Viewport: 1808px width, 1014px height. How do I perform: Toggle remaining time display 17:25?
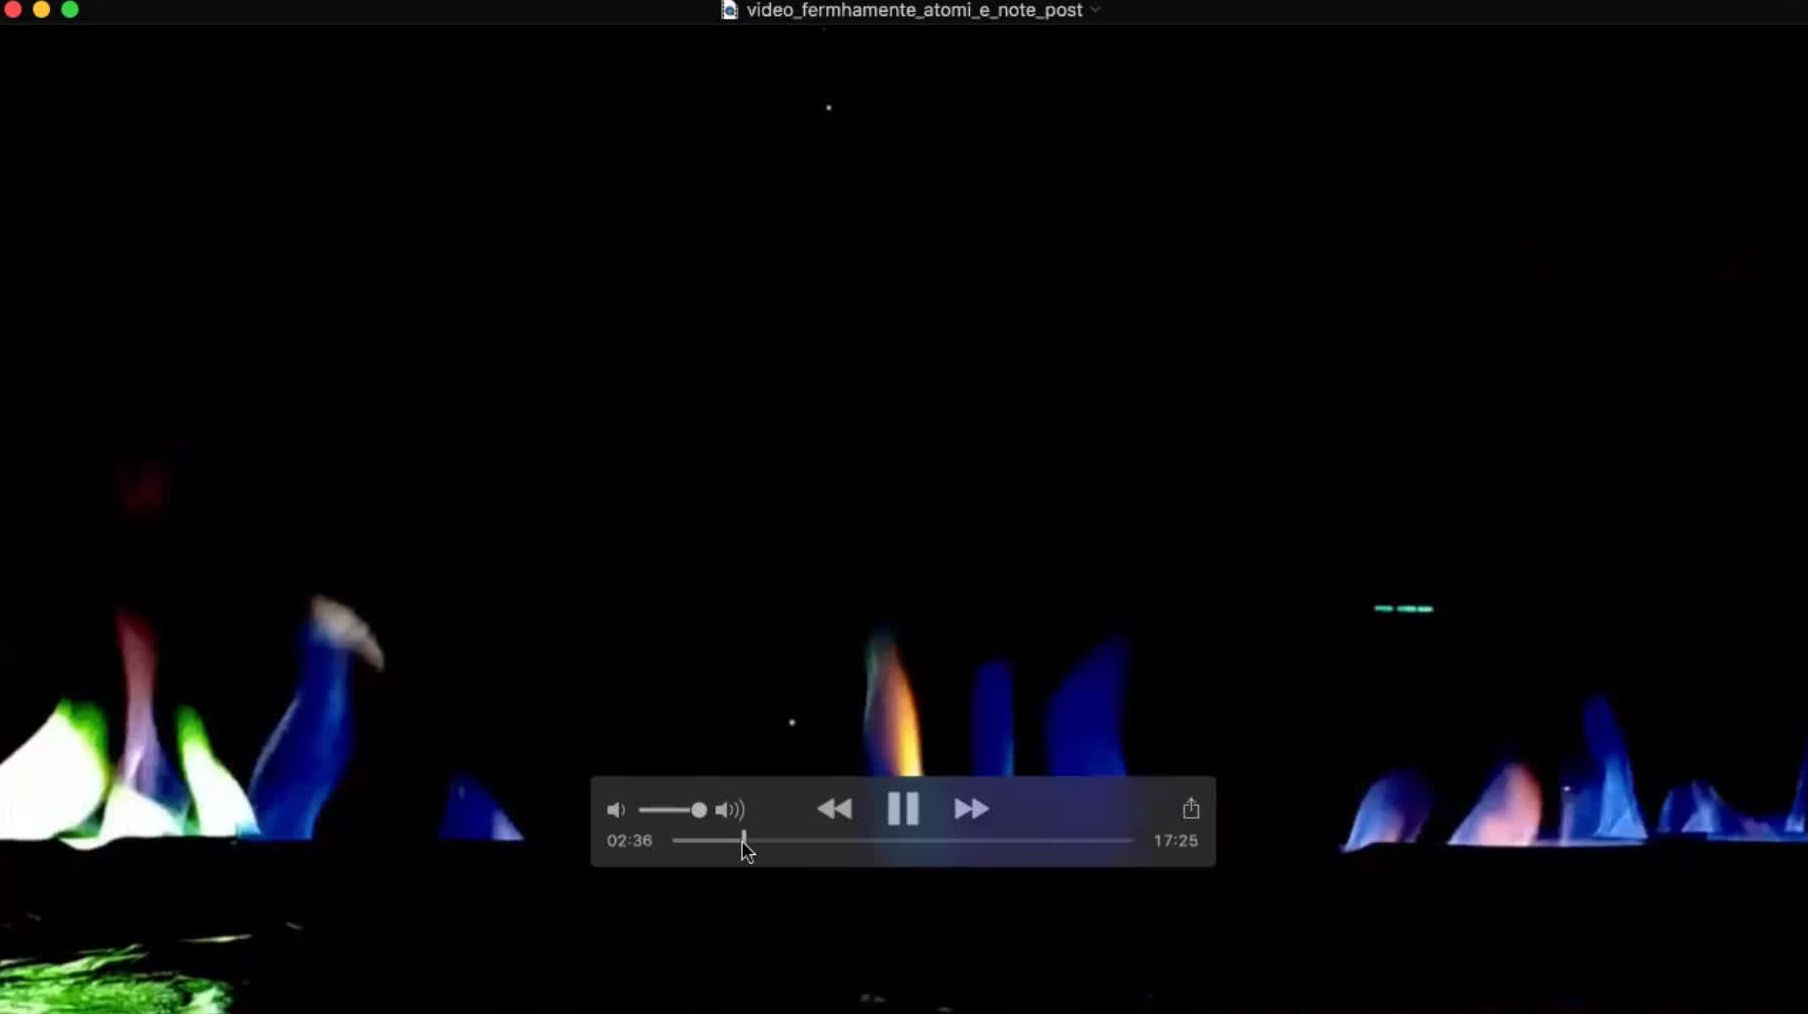coord(1175,841)
